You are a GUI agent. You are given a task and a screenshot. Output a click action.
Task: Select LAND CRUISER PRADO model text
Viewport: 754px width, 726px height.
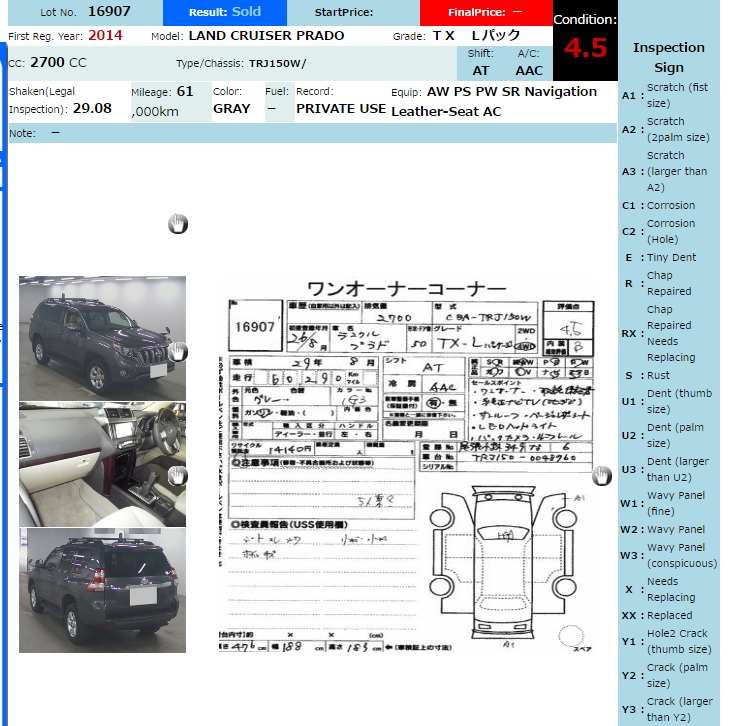click(266, 36)
